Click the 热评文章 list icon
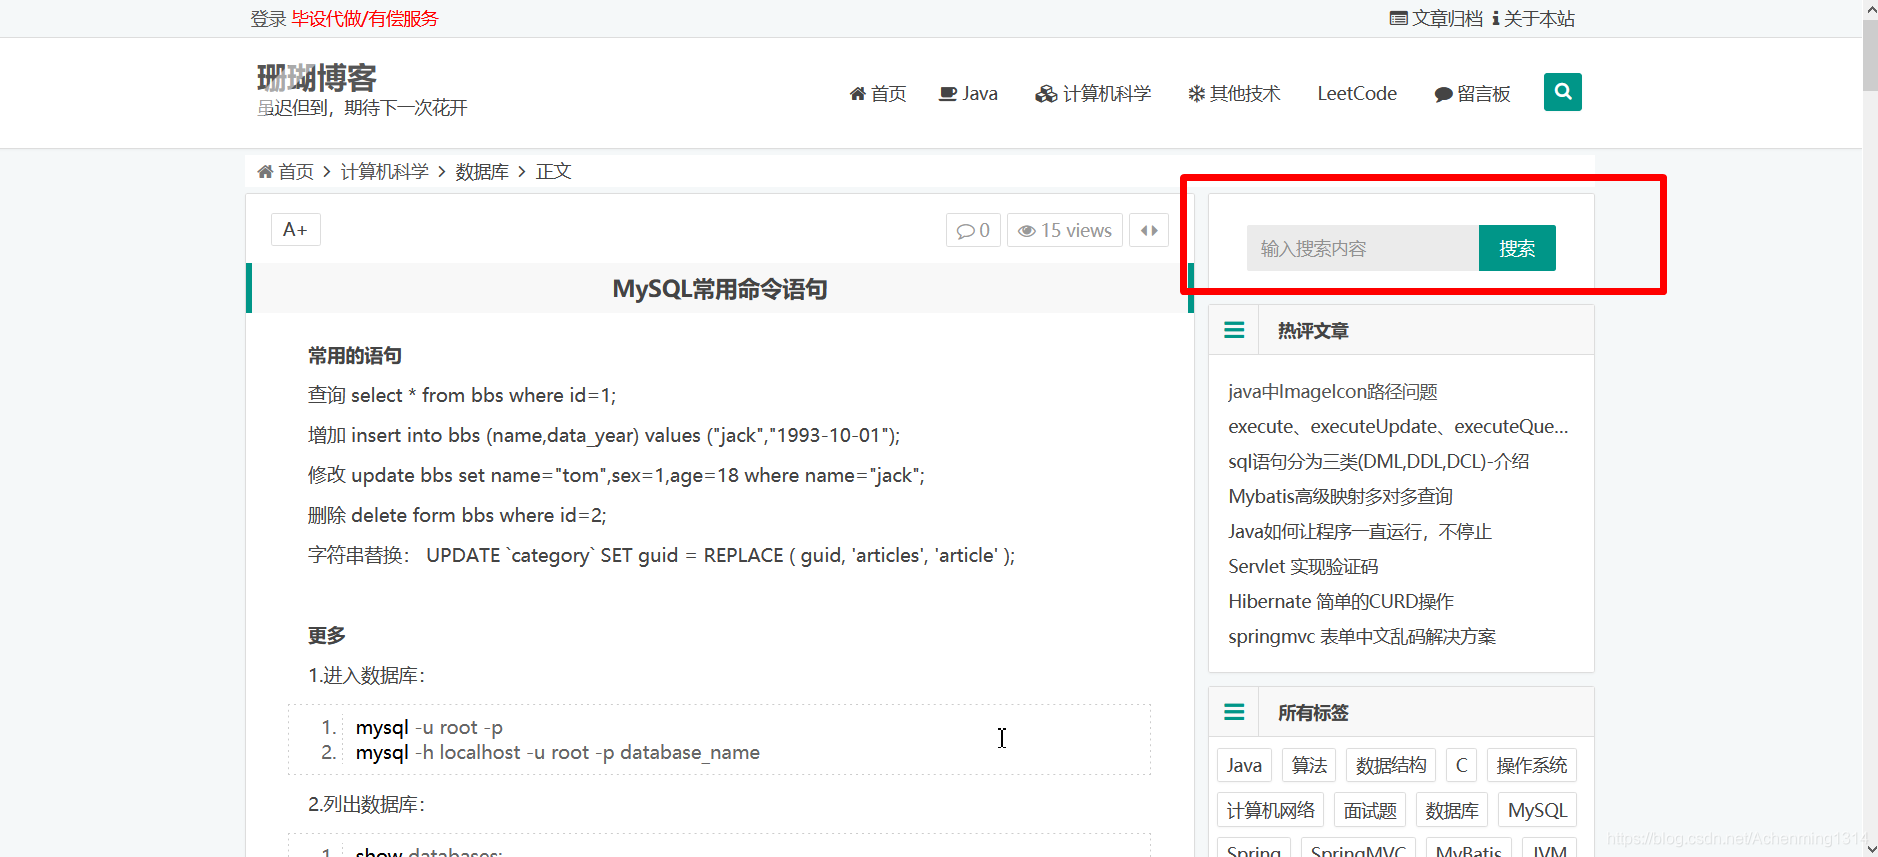1878x857 pixels. (1234, 330)
